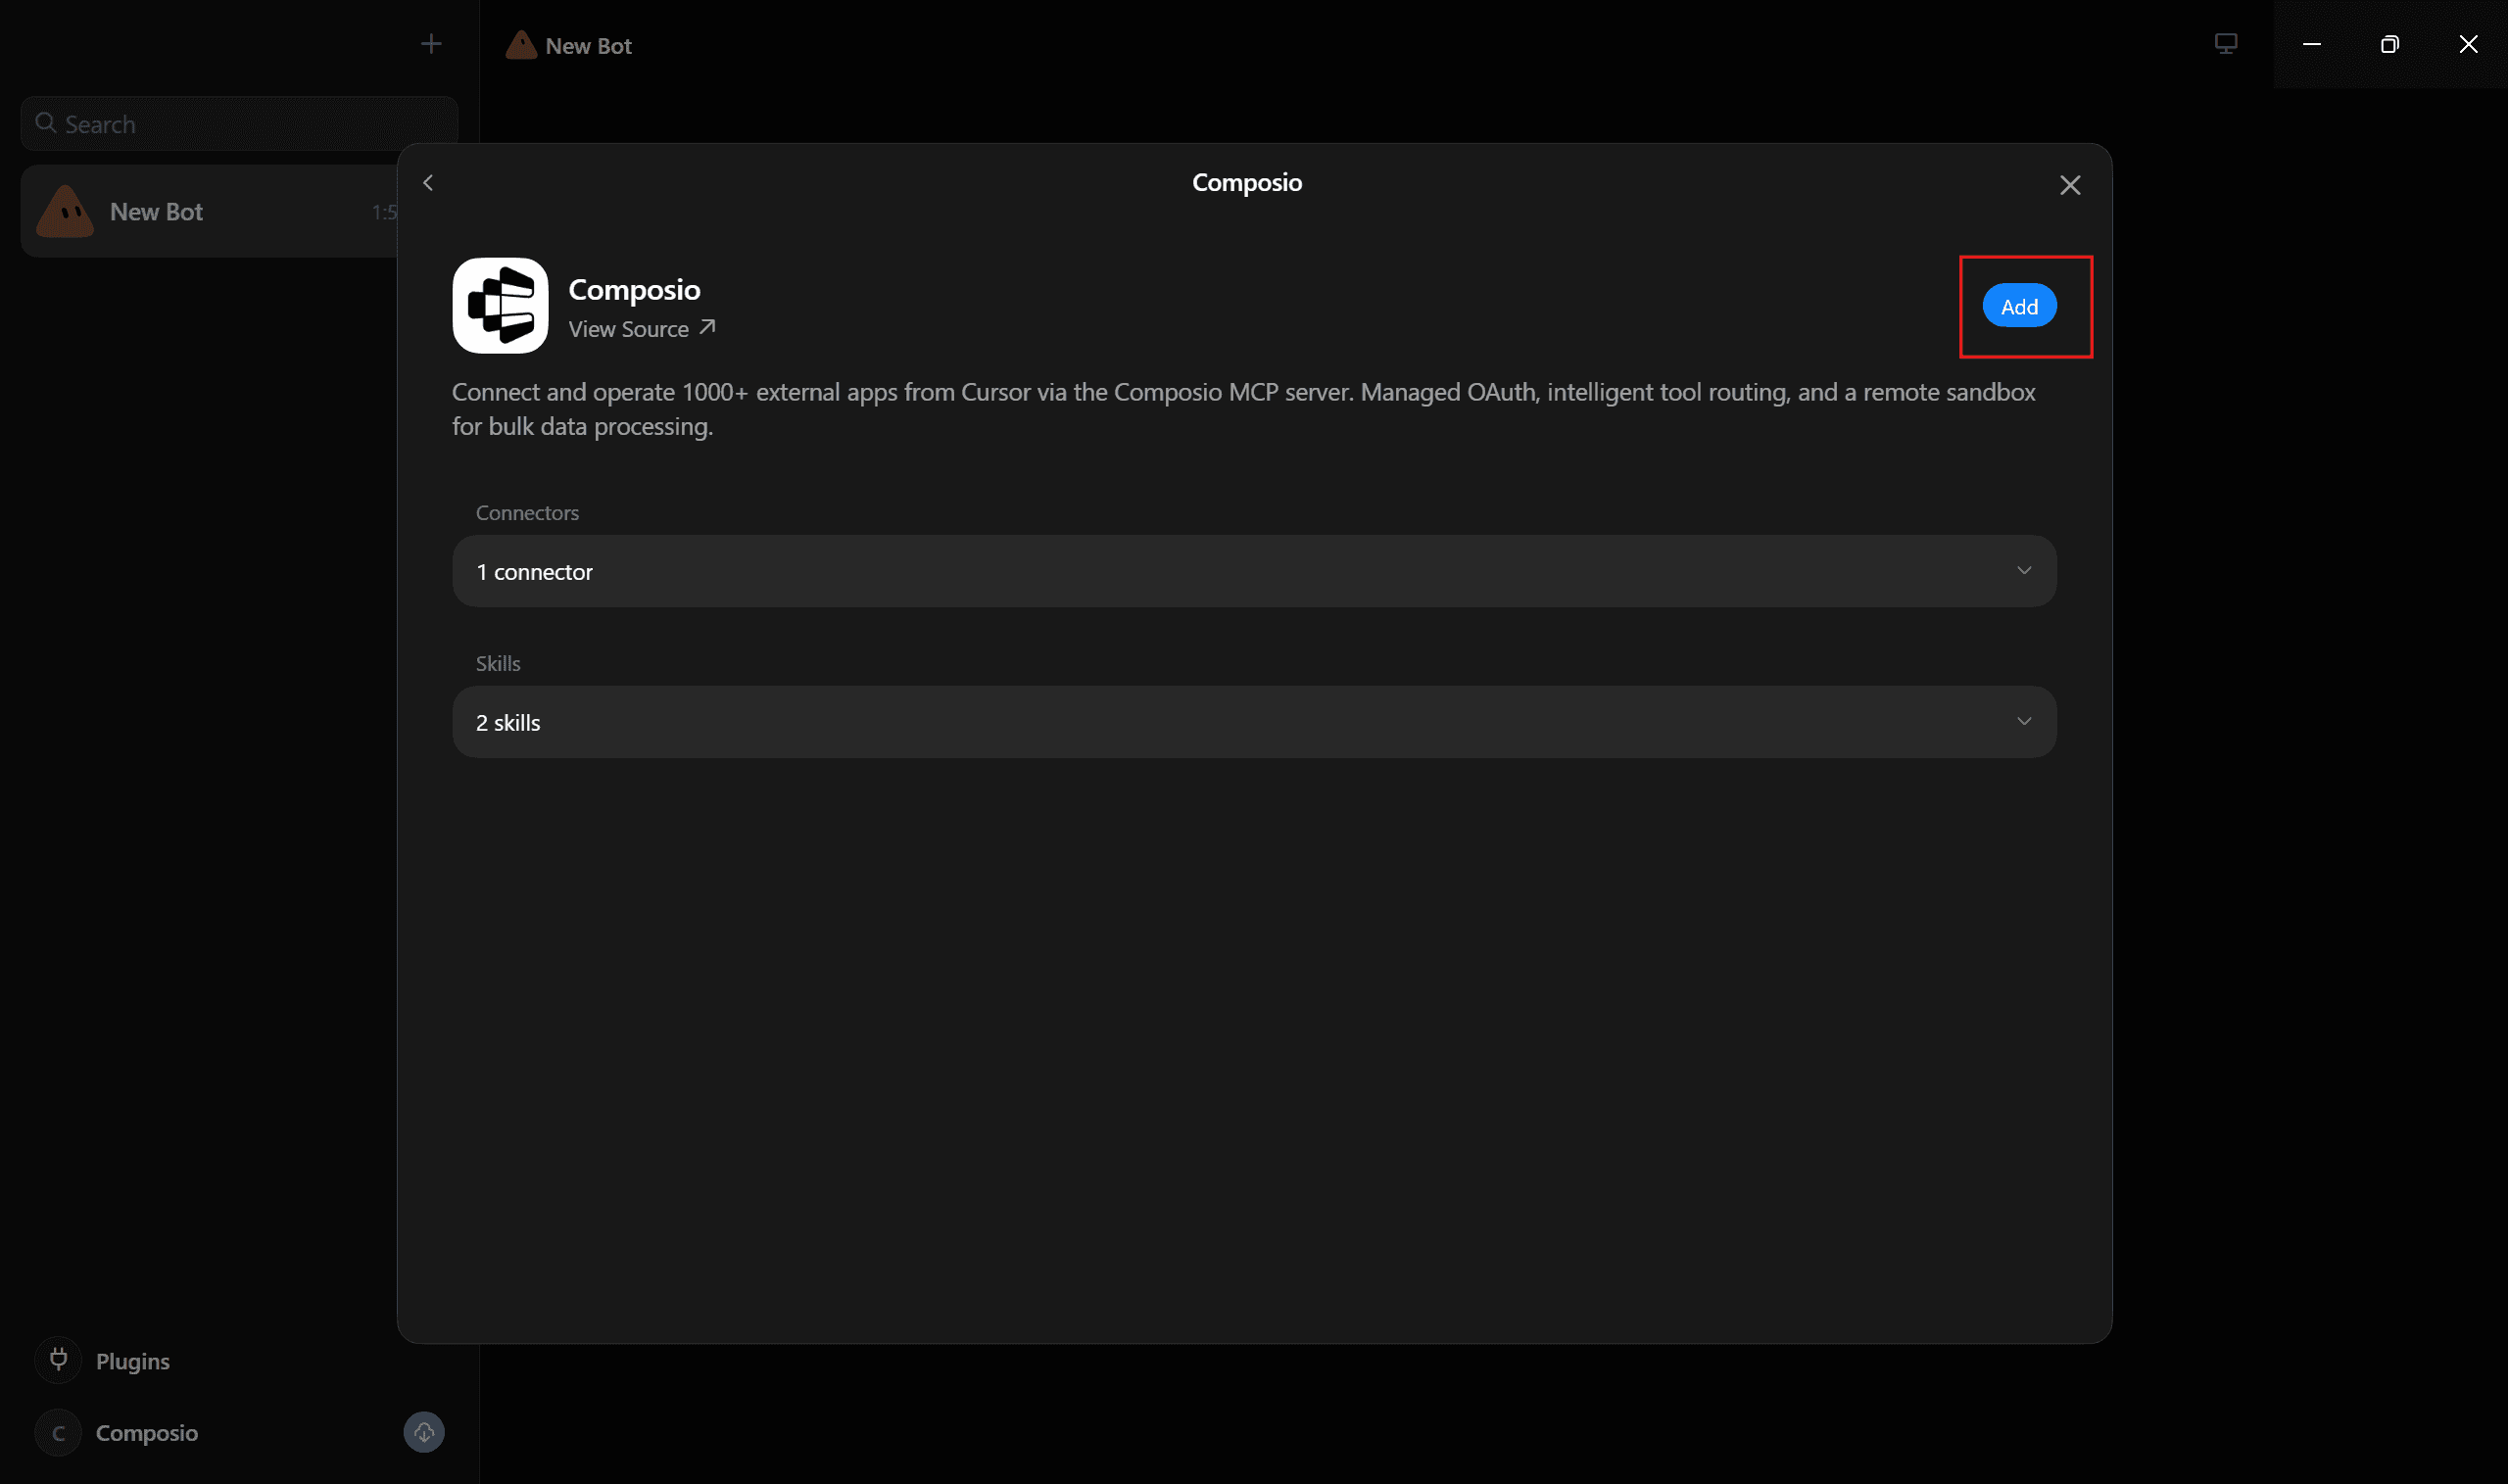The width and height of the screenshot is (2508, 1484).
Task: Click the cloud download icon beside Composio
Action: (424, 1432)
